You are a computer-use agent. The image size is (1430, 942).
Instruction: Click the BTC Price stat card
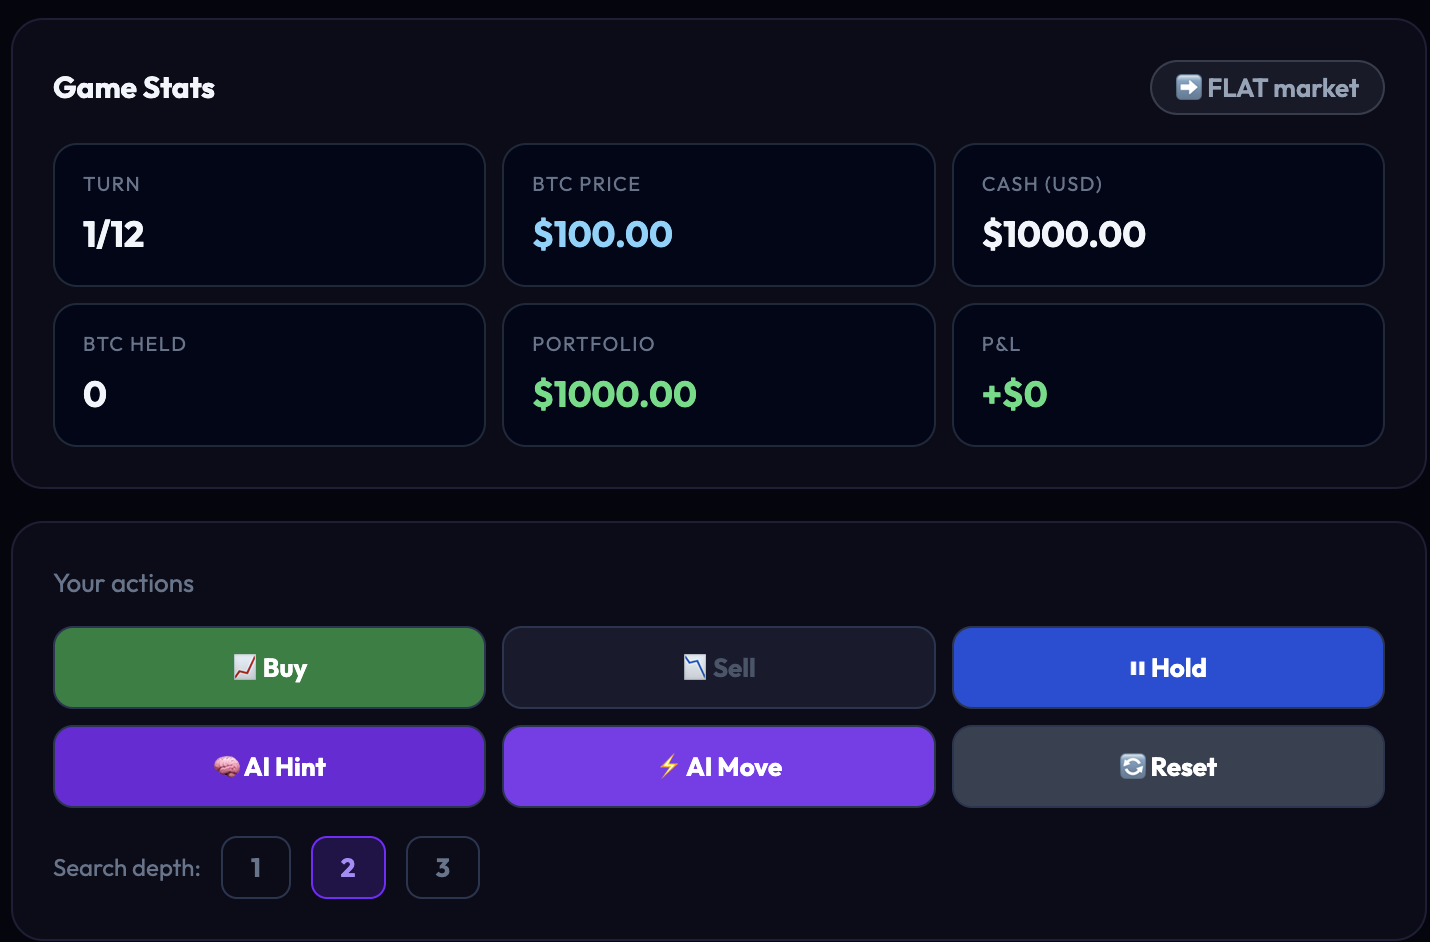tap(718, 215)
